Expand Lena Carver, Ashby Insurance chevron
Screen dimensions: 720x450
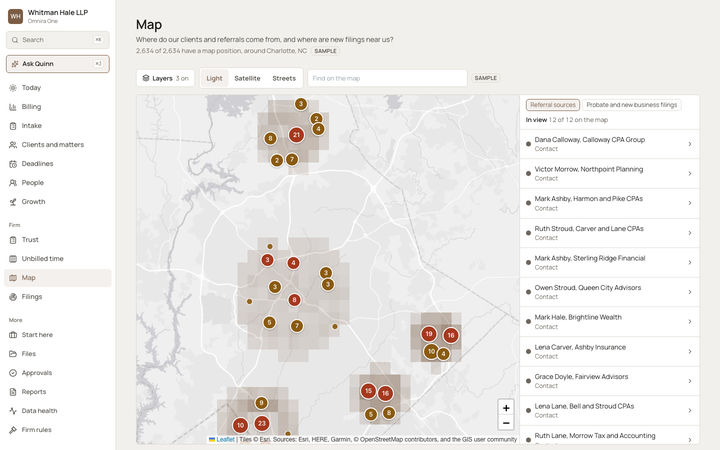point(690,351)
